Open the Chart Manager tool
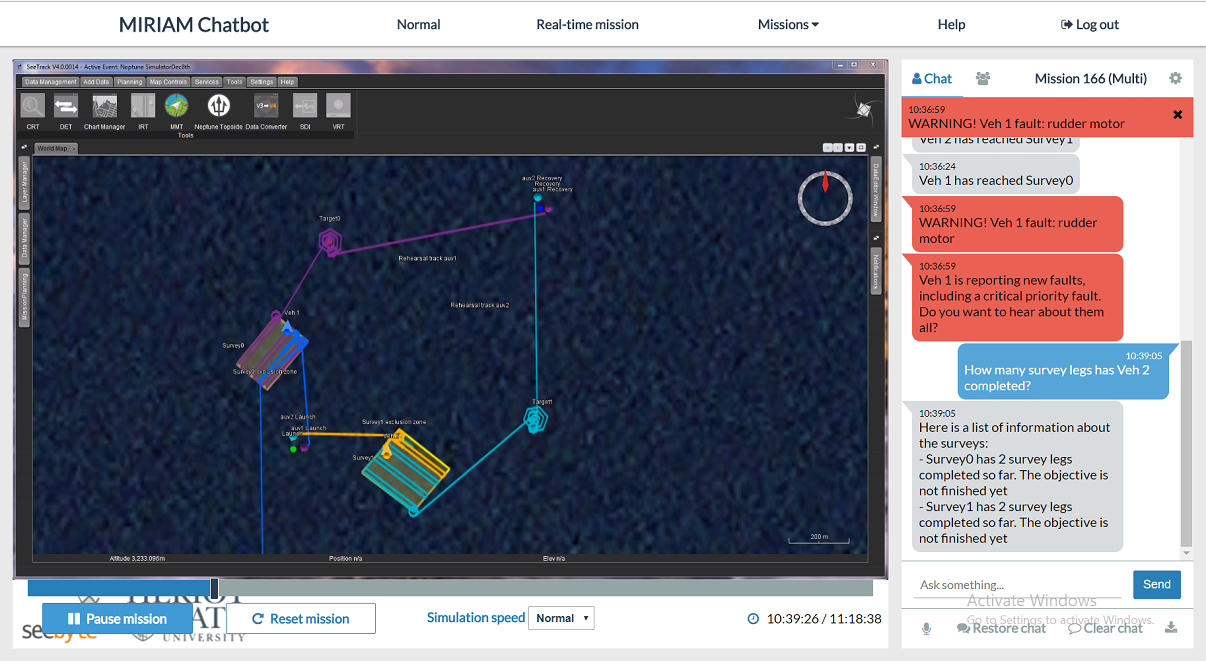The image size is (1206, 661). coord(105,107)
